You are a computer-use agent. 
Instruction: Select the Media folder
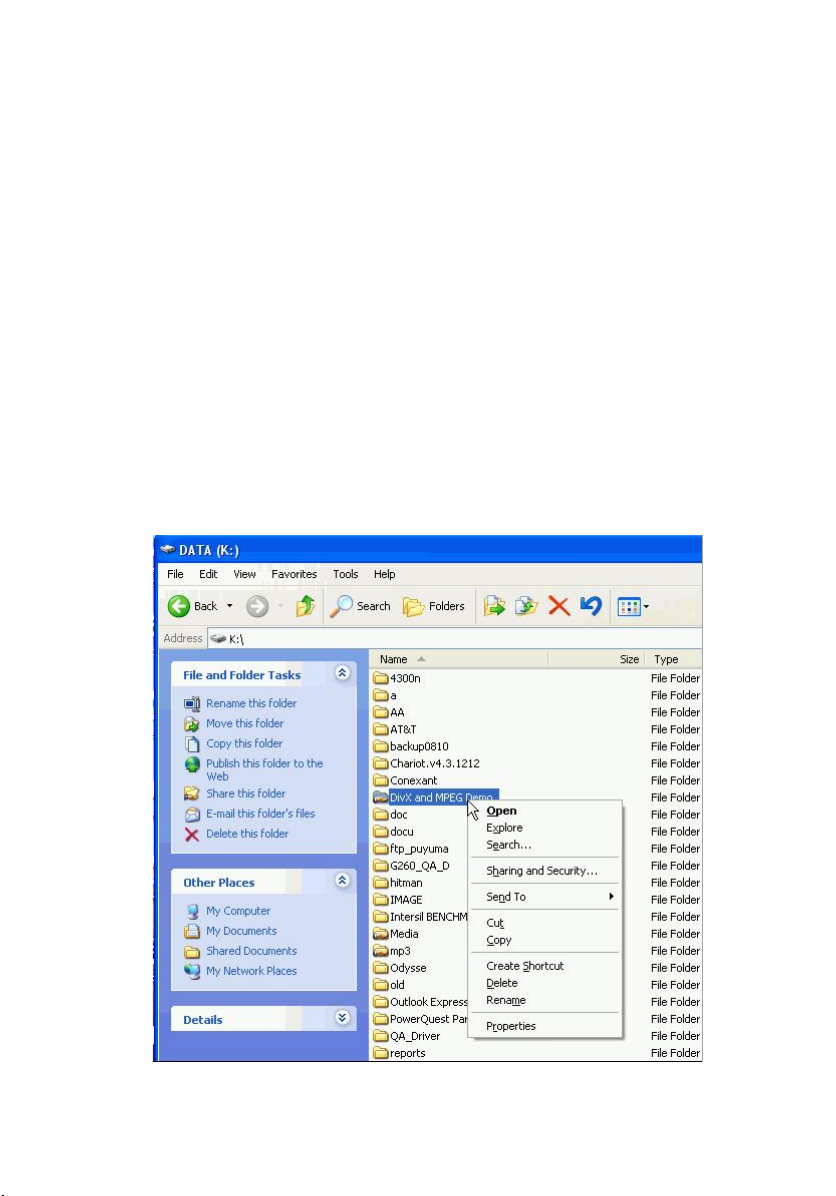(x=396, y=934)
